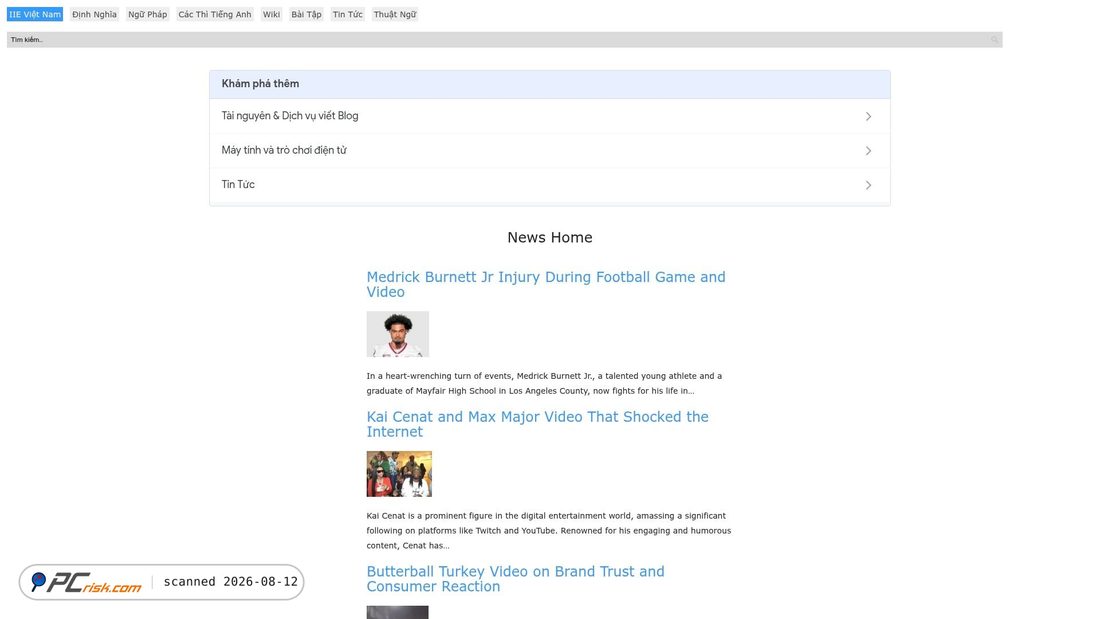Image resolution: width=1100 pixels, height=619 pixels.
Task: Click the News Home heading
Action: click(549, 237)
